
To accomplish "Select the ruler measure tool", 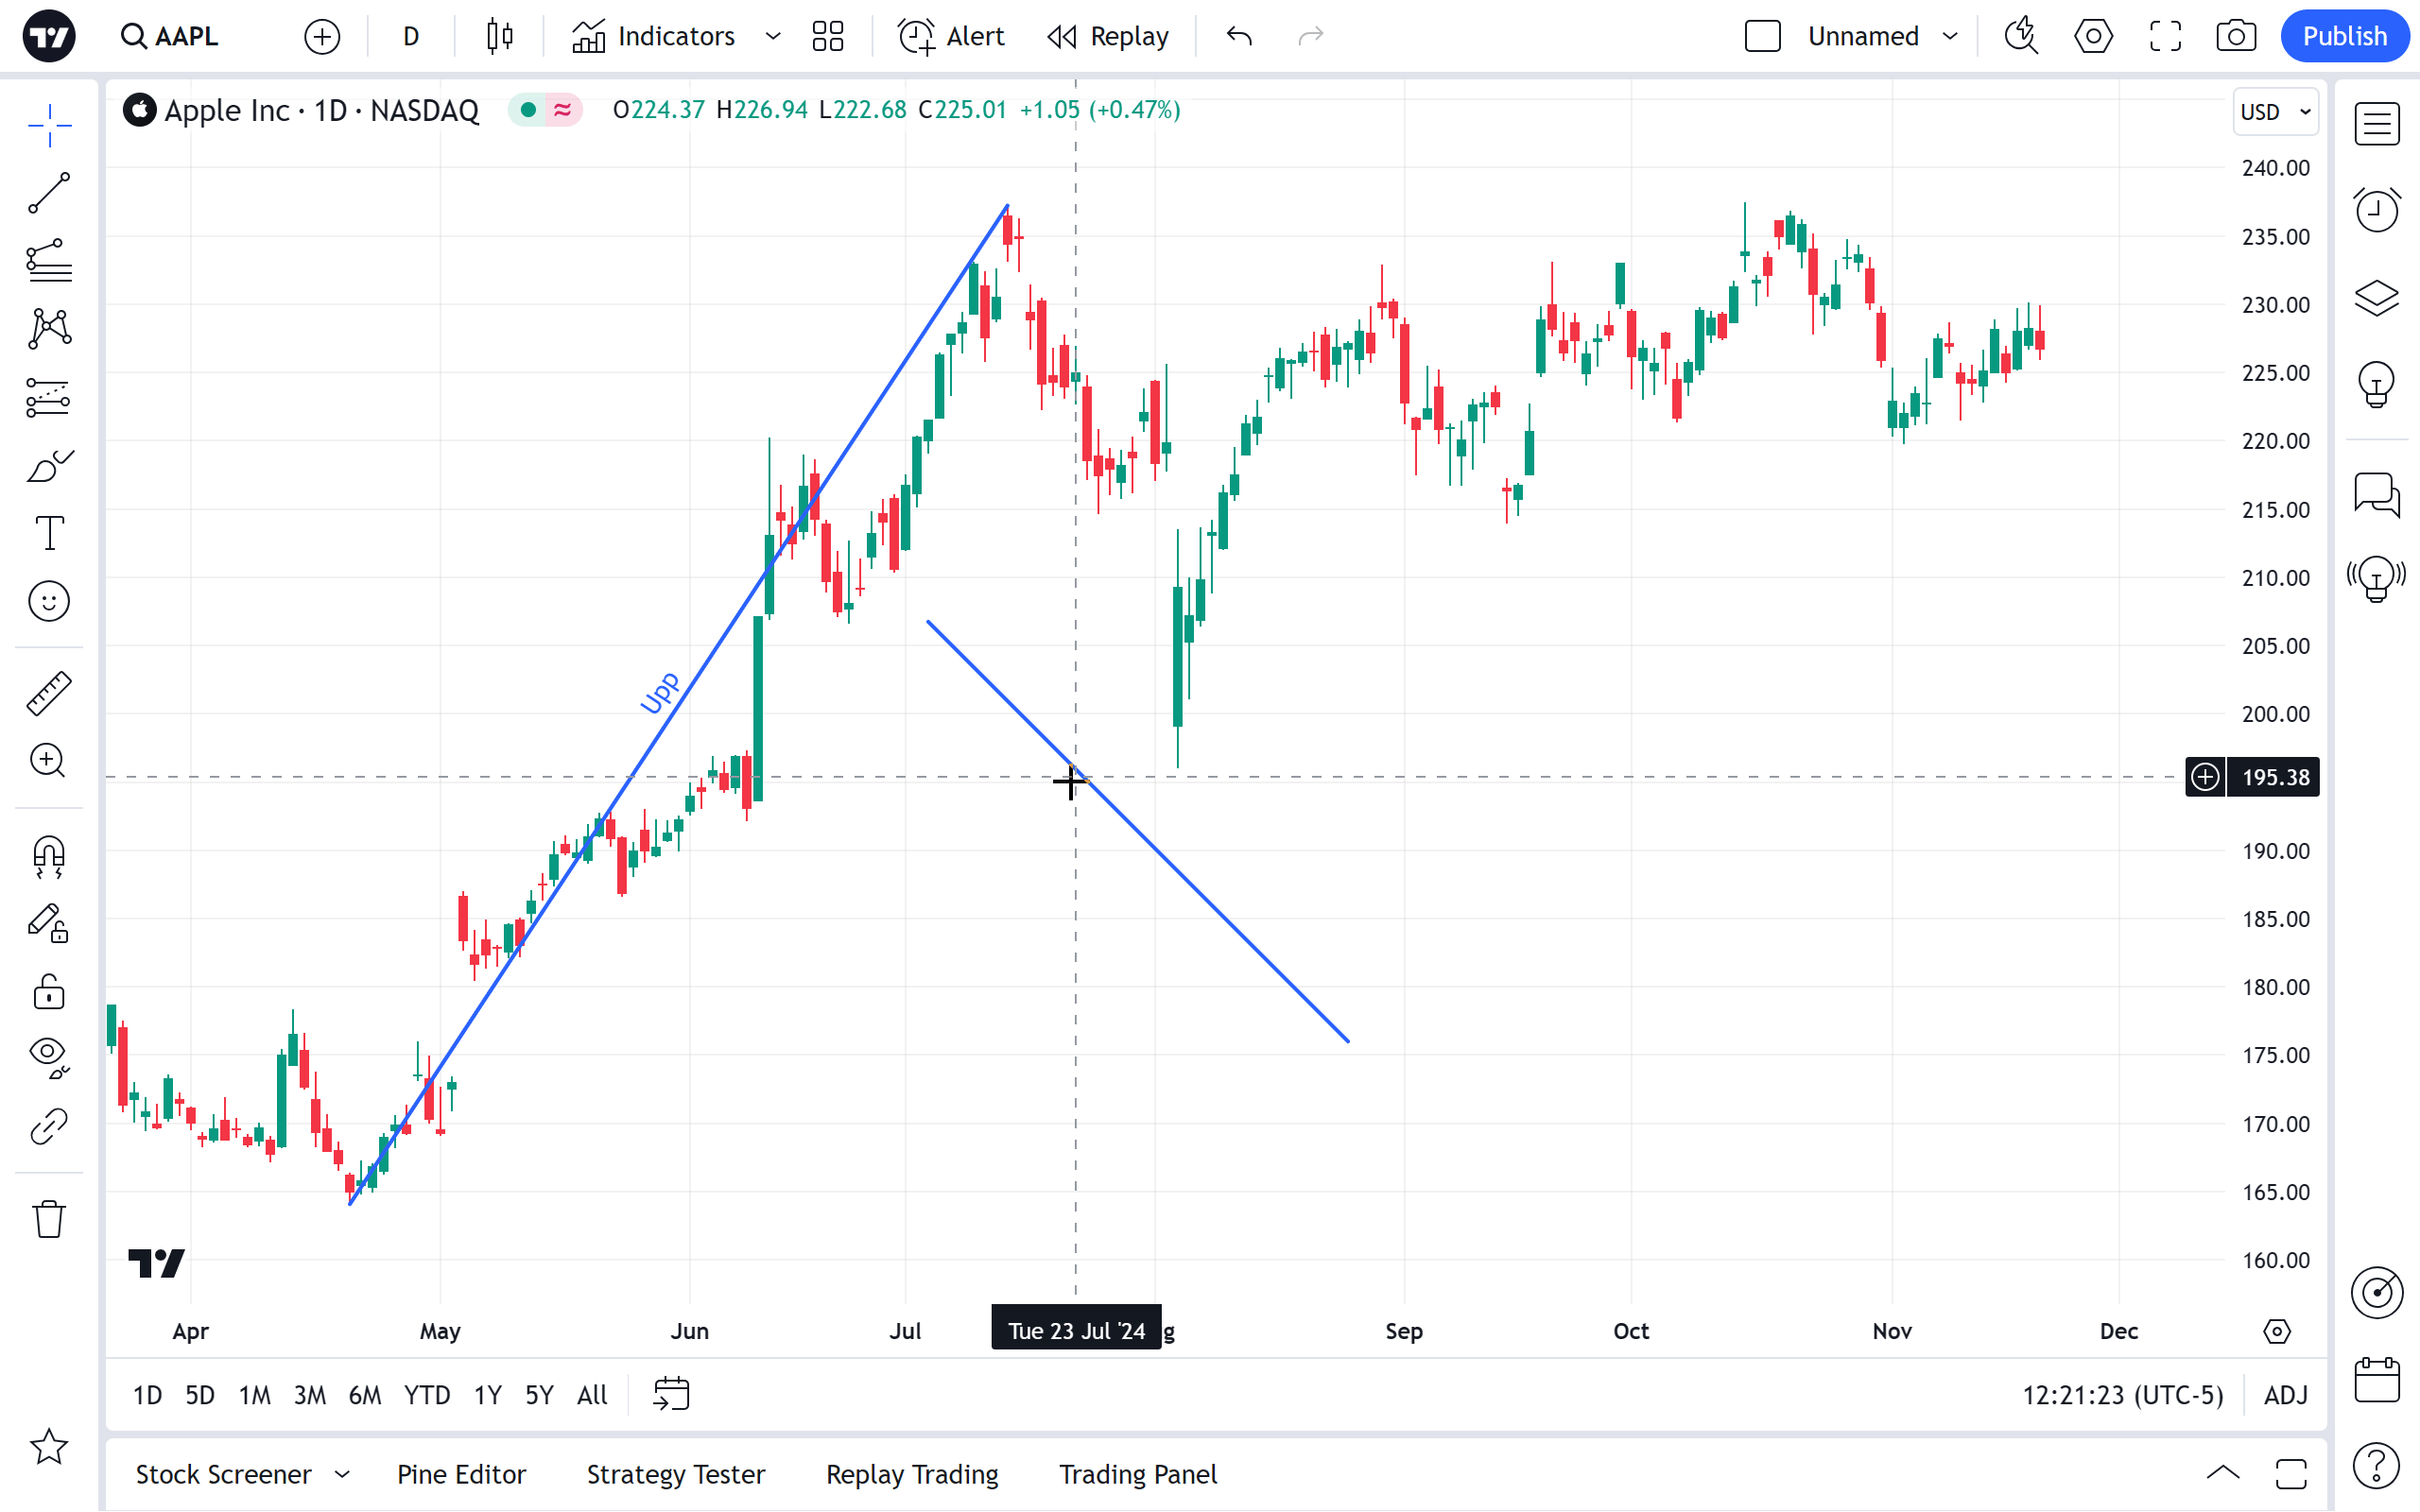I will click(x=48, y=693).
